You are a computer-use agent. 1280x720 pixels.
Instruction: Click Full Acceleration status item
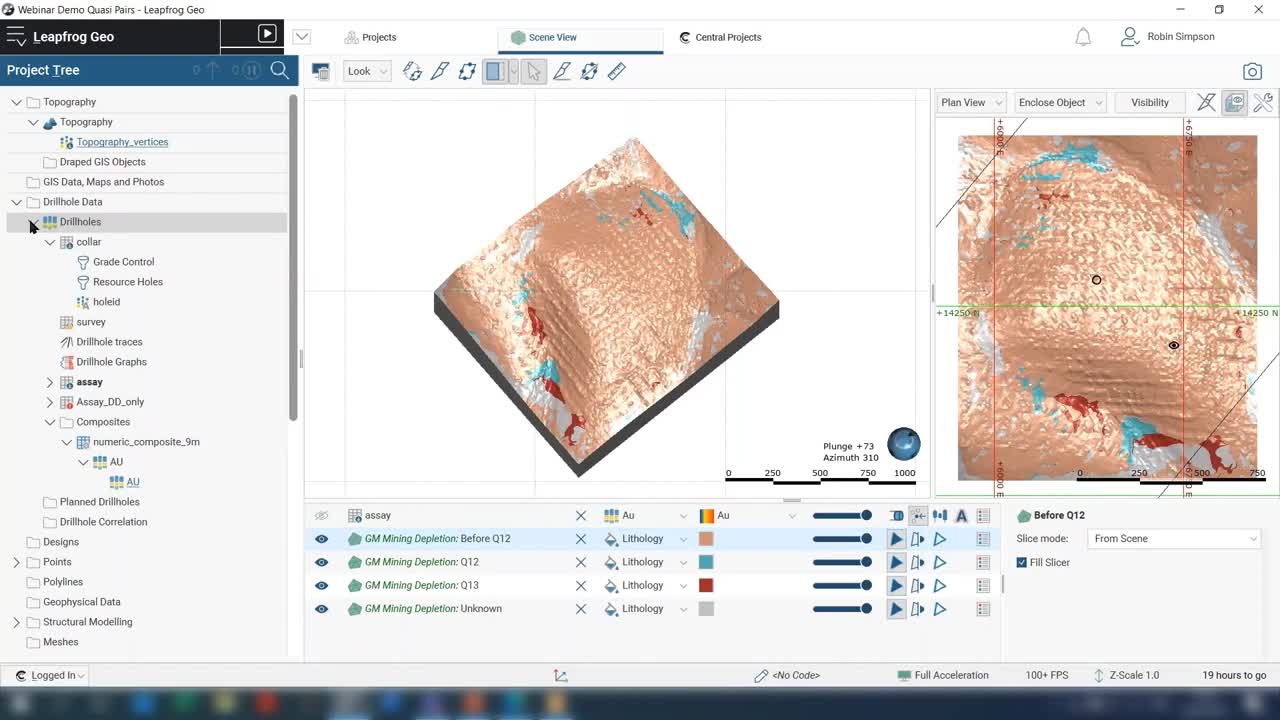pyautogui.click(x=943, y=675)
